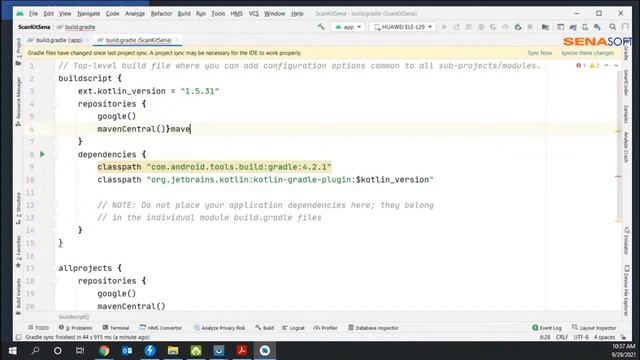Open the HUAWEI ELE-L29 device dropdown

[403, 27]
